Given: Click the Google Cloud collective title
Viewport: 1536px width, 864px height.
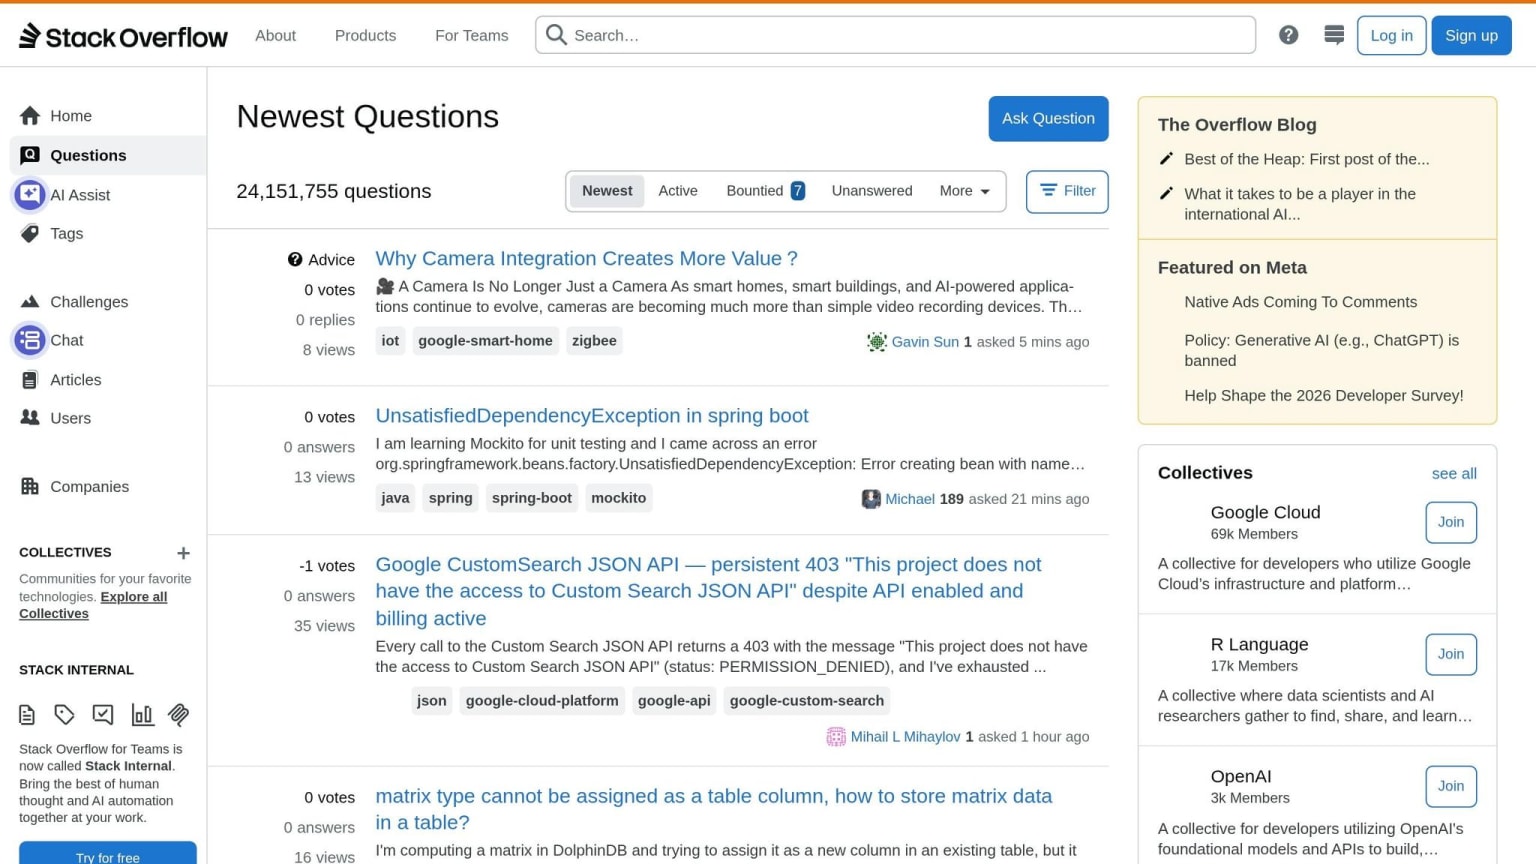Looking at the screenshot, I should click(x=1265, y=512).
